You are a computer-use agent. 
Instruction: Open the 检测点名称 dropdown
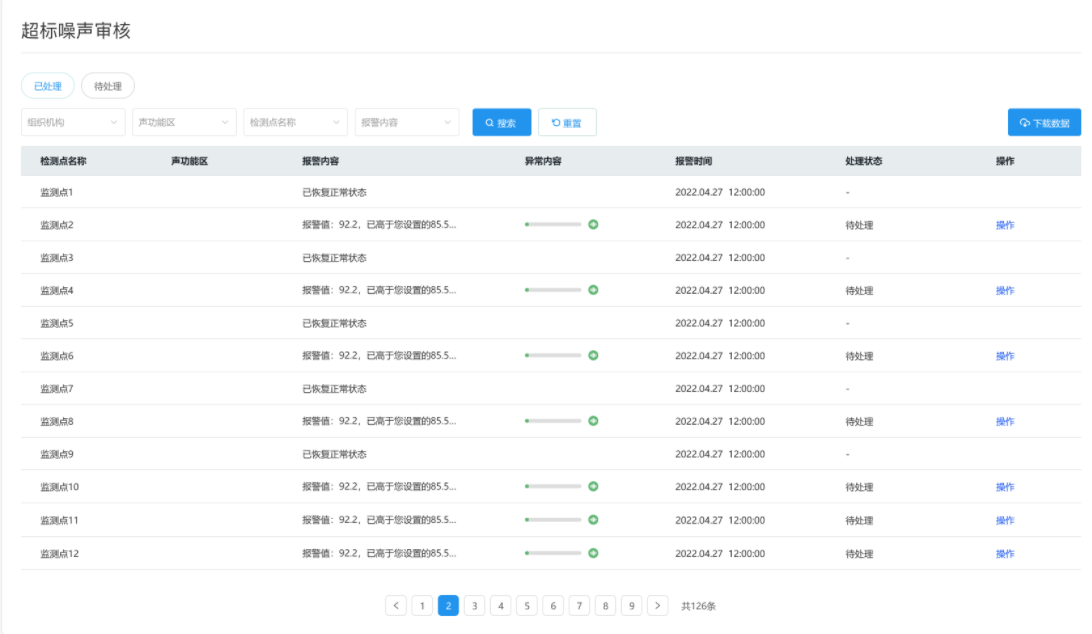tap(295, 122)
